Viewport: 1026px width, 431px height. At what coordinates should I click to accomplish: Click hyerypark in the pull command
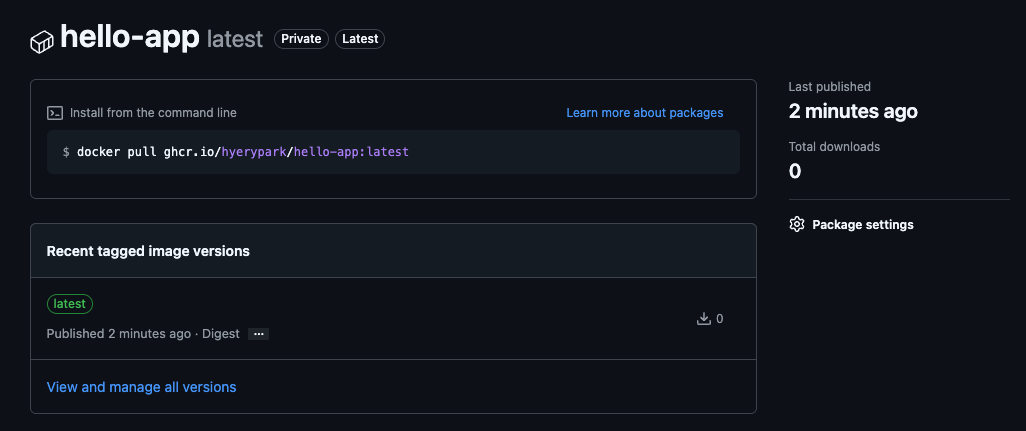pyautogui.click(x=254, y=152)
